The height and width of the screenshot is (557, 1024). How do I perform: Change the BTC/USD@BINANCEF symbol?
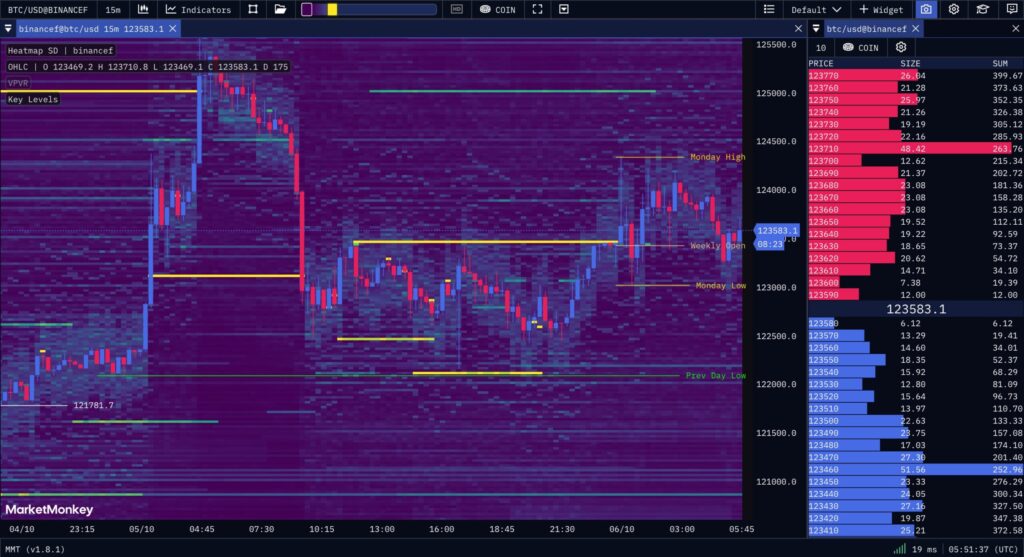[x=47, y=9]
